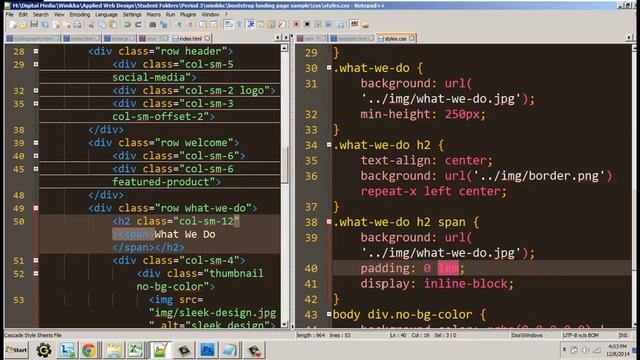Click the Save All toolbar icon
Viewport: 640px width, 360px height.
pyautogui.click(x=45, y=24)
